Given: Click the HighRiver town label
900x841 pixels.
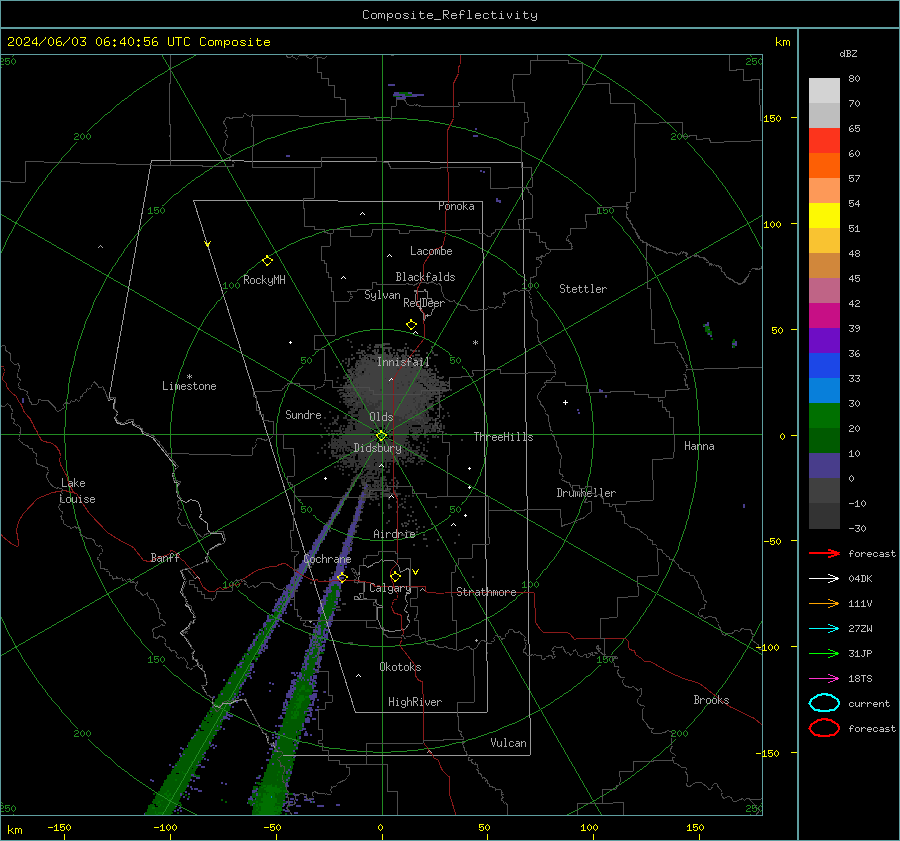Looking at the screenshot, I should 415,702.
